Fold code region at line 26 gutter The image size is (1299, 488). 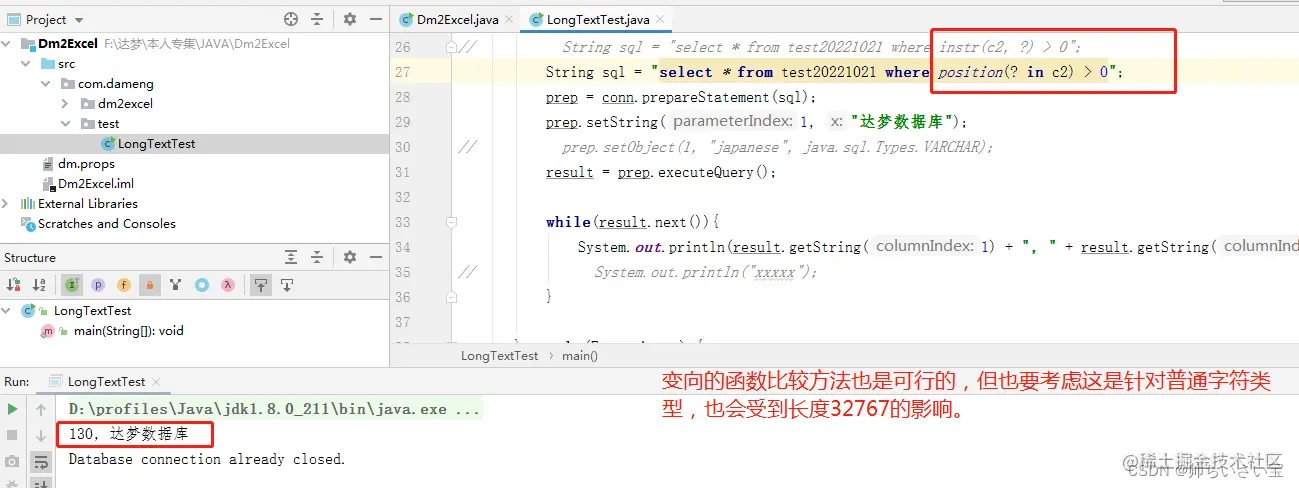click(x=452, y=47)
